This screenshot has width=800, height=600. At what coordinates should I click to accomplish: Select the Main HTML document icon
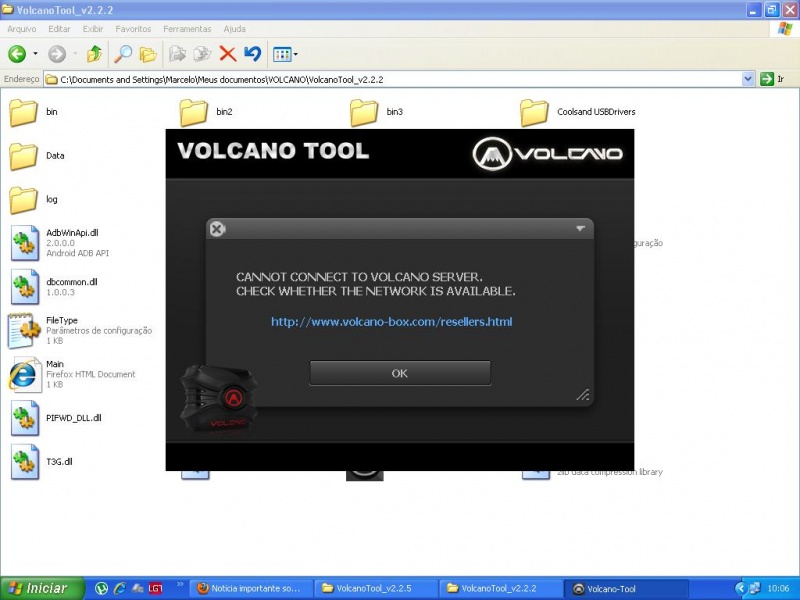click(x=24, y=374)
